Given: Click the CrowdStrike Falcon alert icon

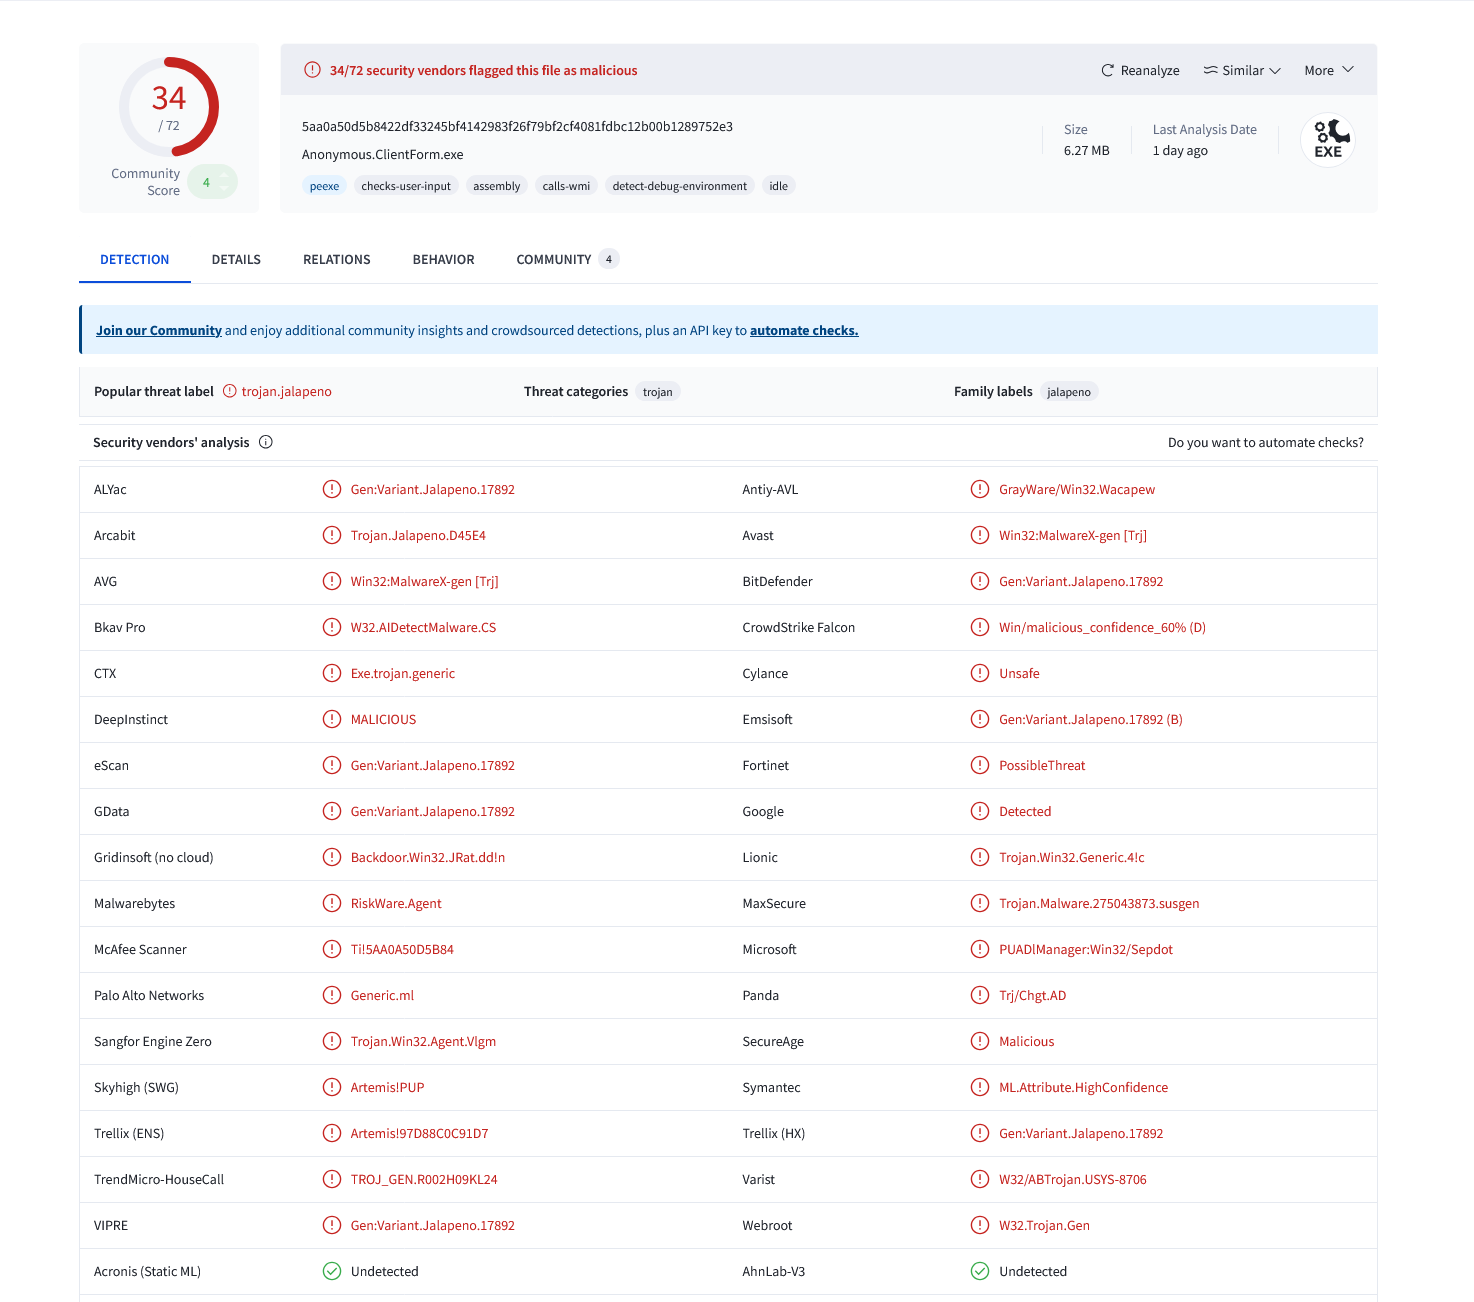Looking at the screenshot, I should coord(980,627).
